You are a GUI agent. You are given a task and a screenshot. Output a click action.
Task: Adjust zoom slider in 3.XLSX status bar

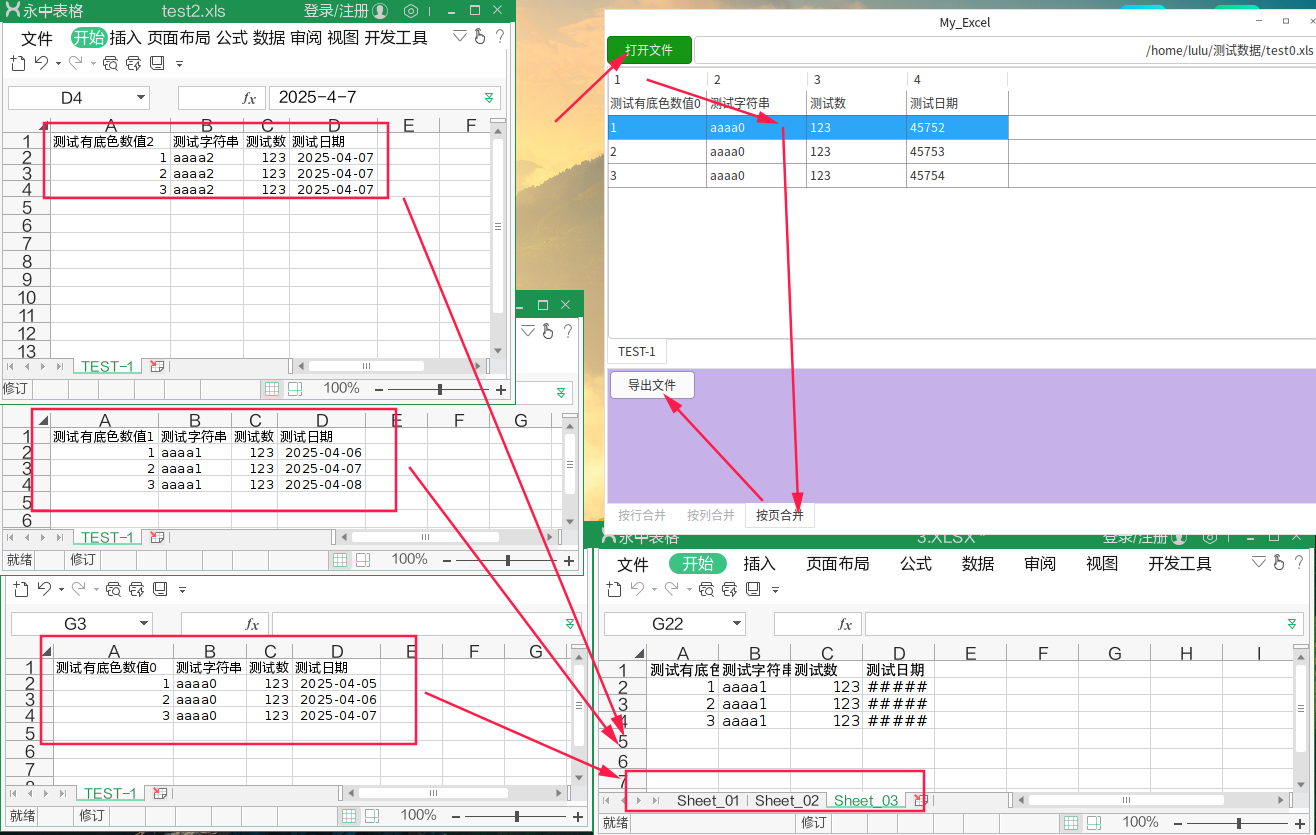coord(1239,823)
